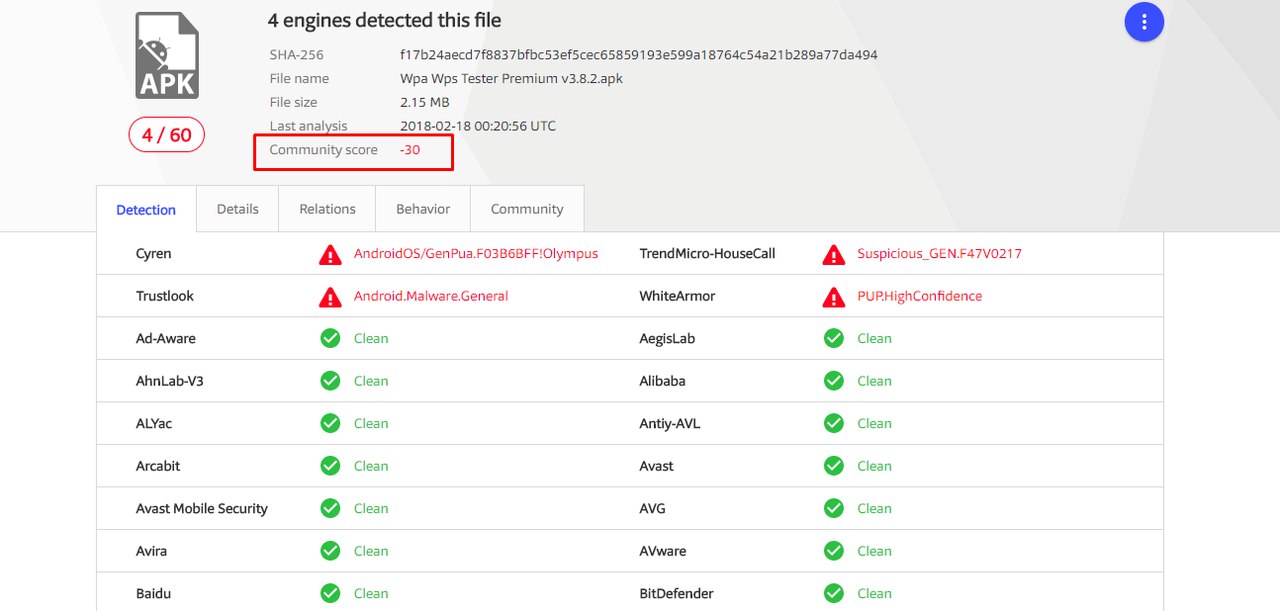The width and height of the screenshot is (1280, 611).
Task: Click the red warning icon for Cyren
Action: (x=330, y=254)
